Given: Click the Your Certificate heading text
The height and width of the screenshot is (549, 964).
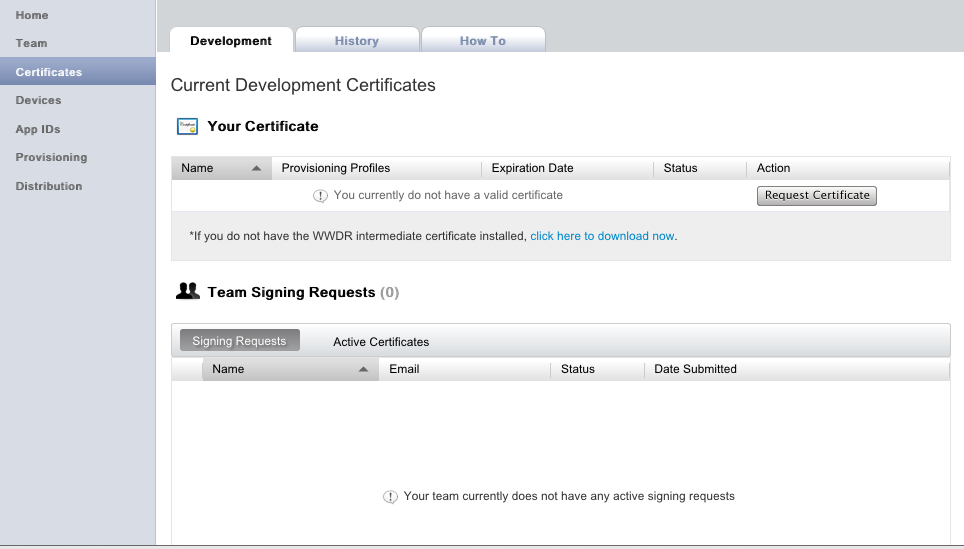Looking at the screenshot, I should [263, 127].
